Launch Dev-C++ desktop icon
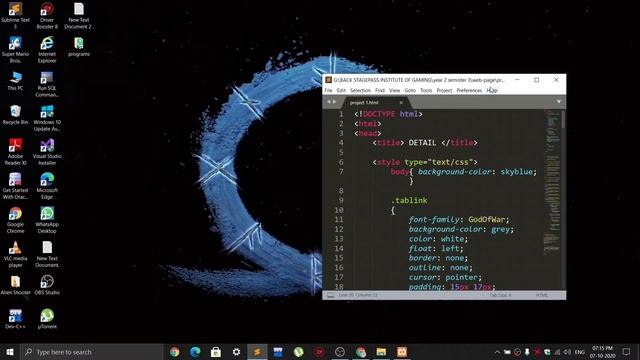The width and height of the screenshot is (640, 360). 16,319
